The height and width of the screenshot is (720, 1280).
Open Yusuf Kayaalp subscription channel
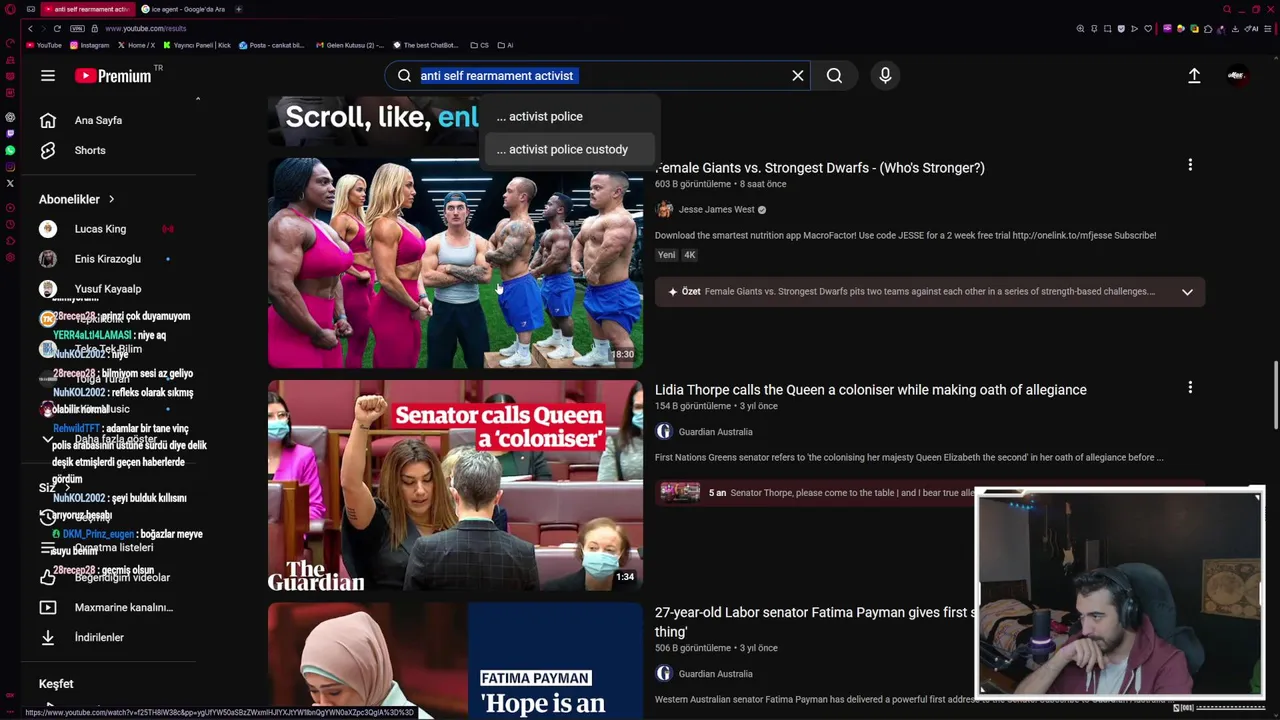point(107,289)
